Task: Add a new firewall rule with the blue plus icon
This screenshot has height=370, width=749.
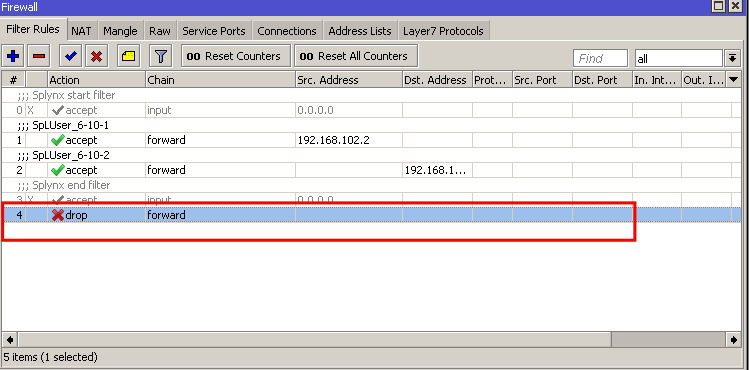Action: point(13,56)
